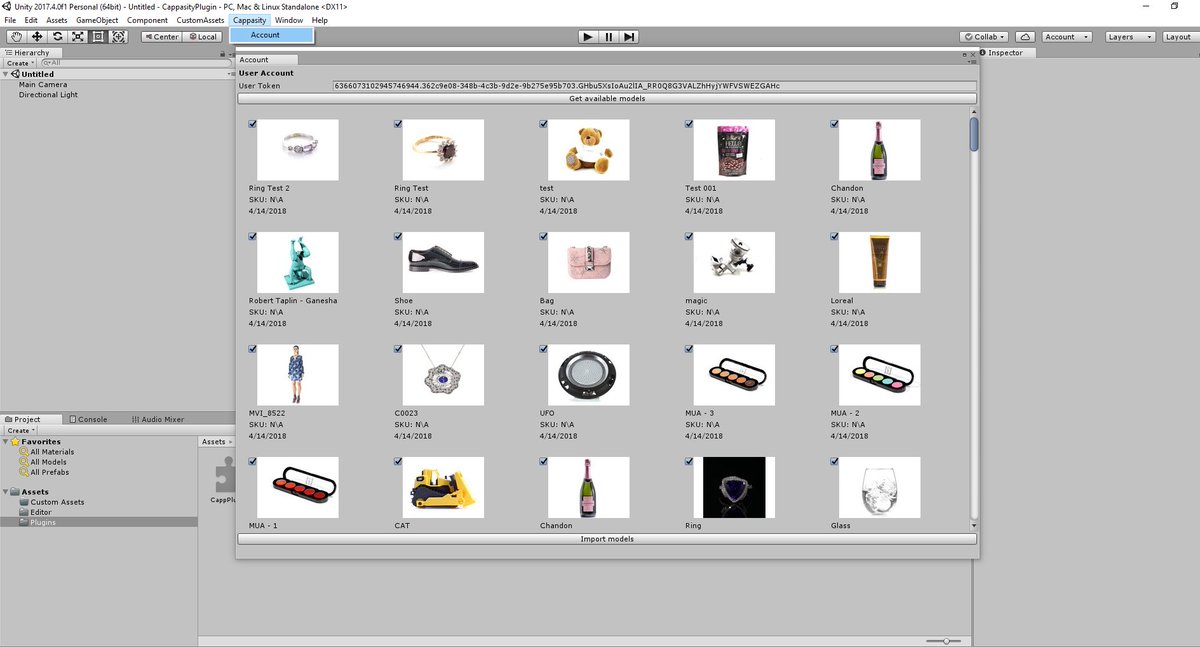Viewport: 1200px width, 647px height.
Task: Select the Hand tool in the toolbar
Action: tap(17, 37)
